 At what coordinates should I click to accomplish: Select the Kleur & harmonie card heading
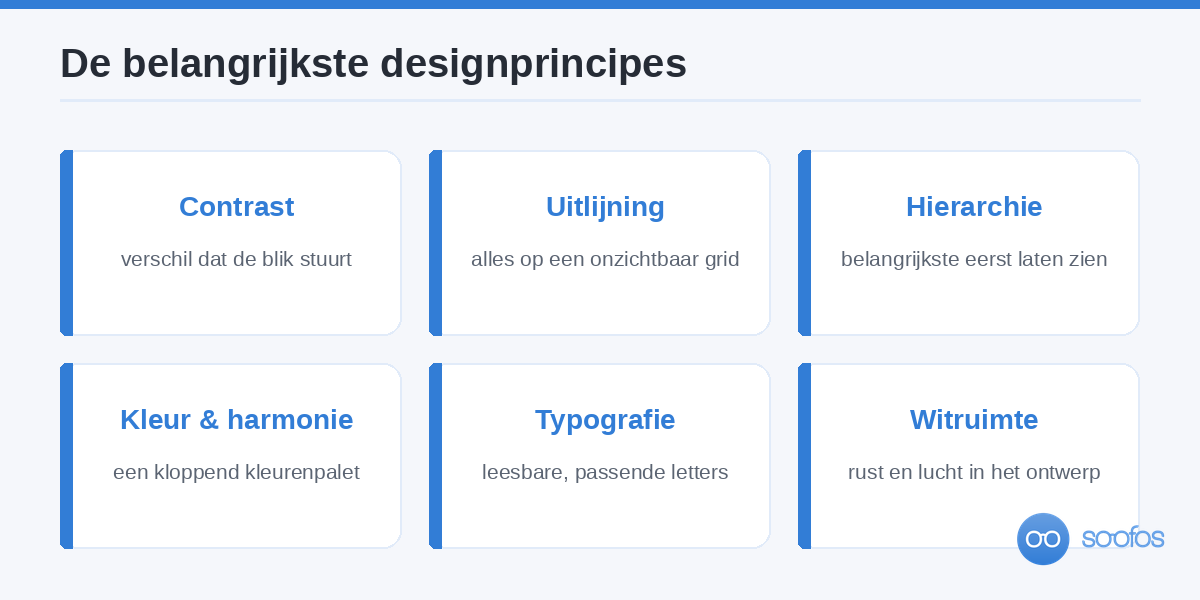[237, 420]
